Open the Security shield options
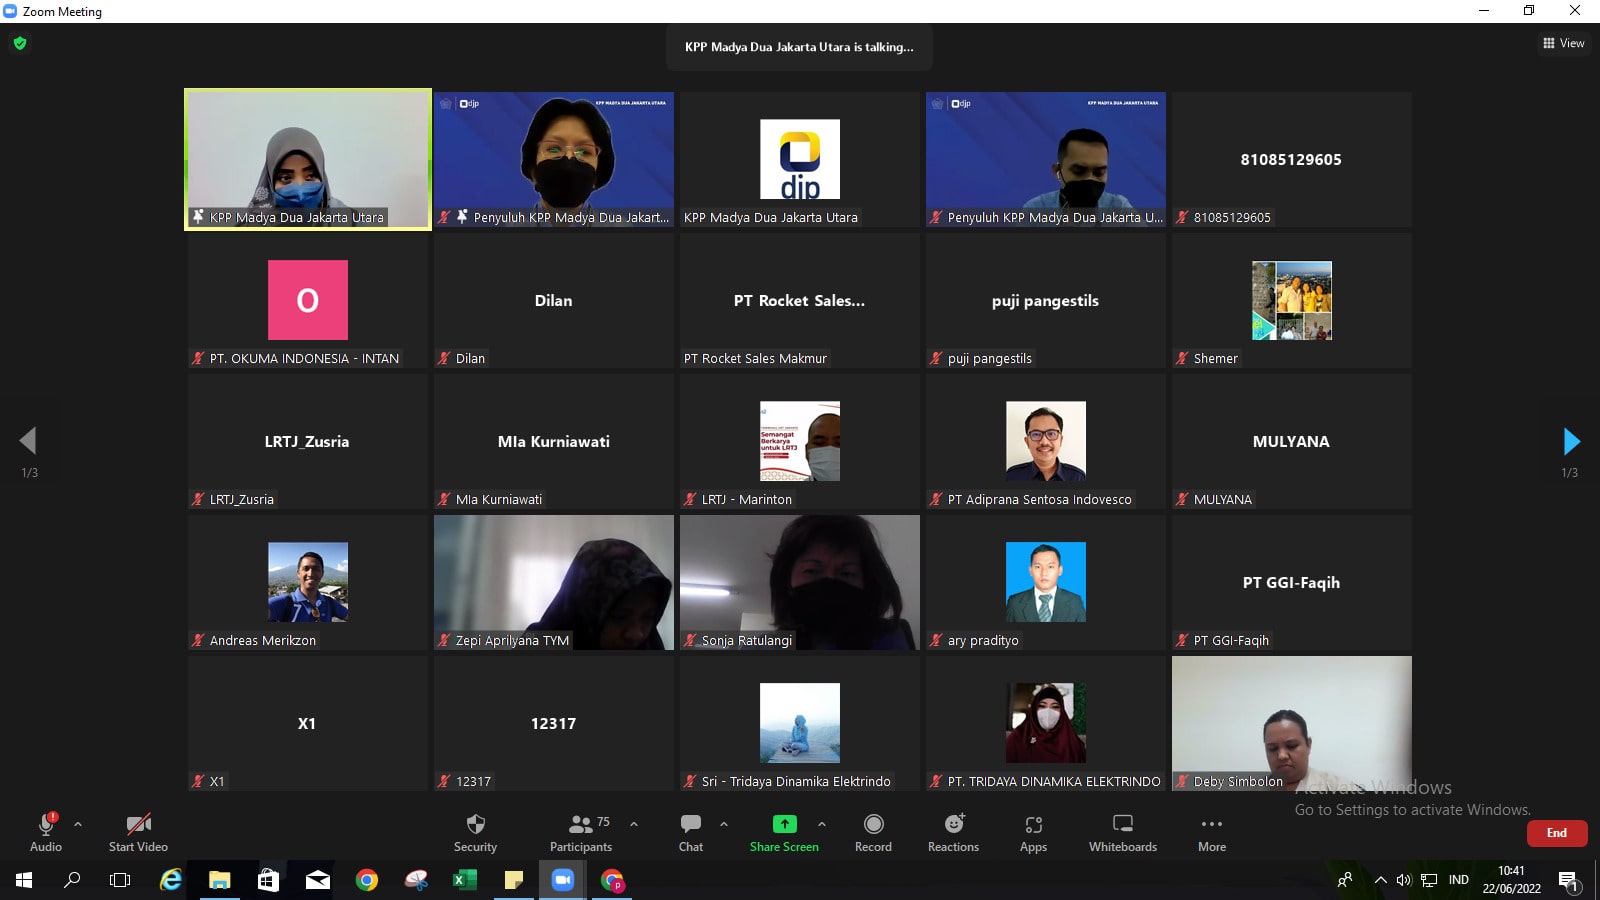The image size is (1600, 900). (x=475, y=832)
